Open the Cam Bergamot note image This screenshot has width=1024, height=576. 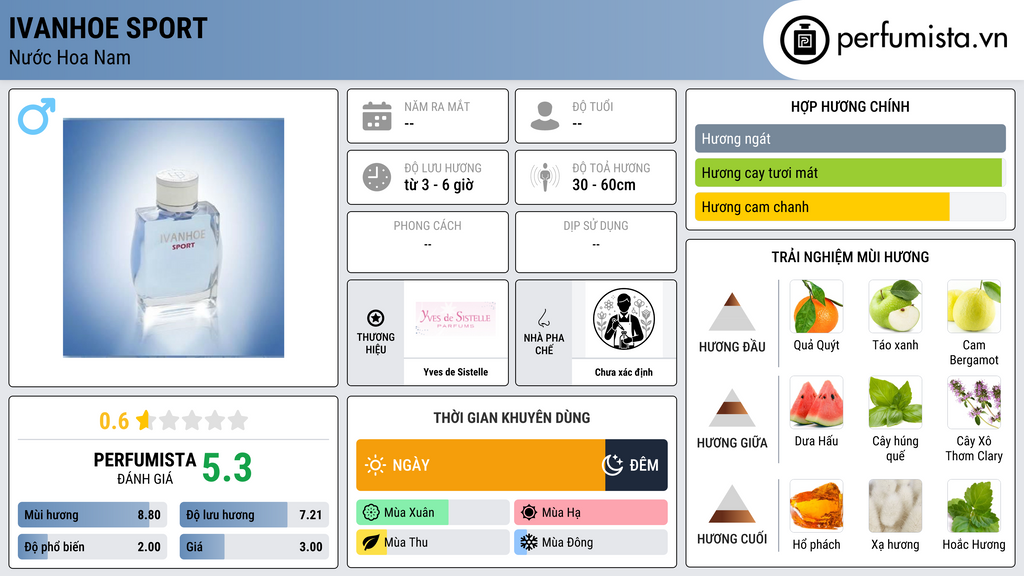click(x=974, y=307)
